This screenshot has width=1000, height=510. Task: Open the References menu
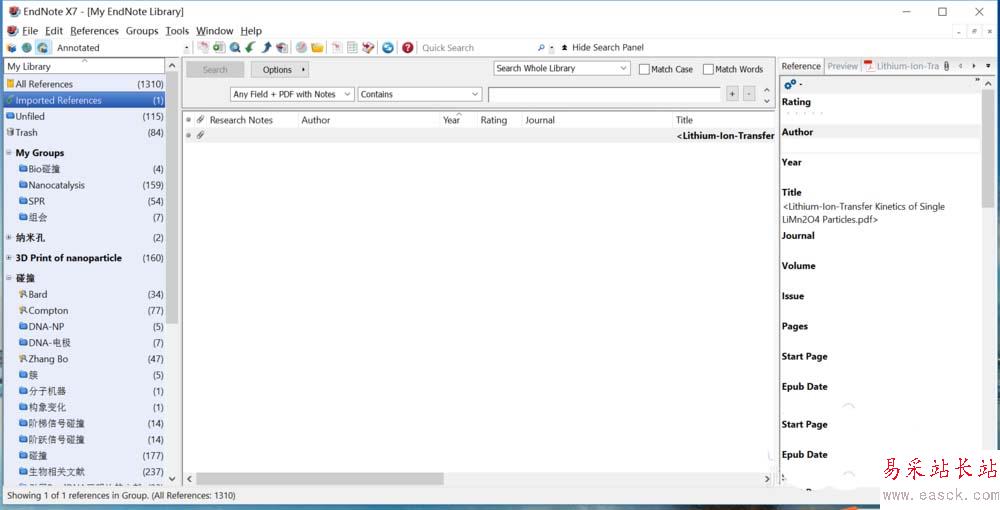(94, 31)
